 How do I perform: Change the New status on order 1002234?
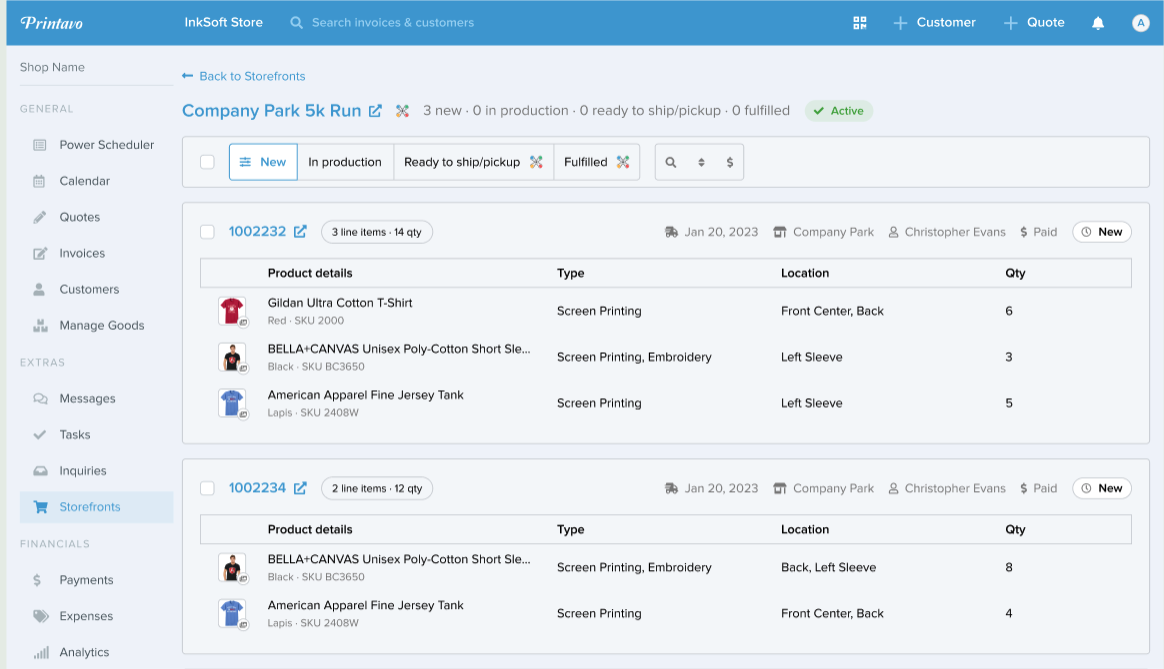click(x=1101, y=489)
